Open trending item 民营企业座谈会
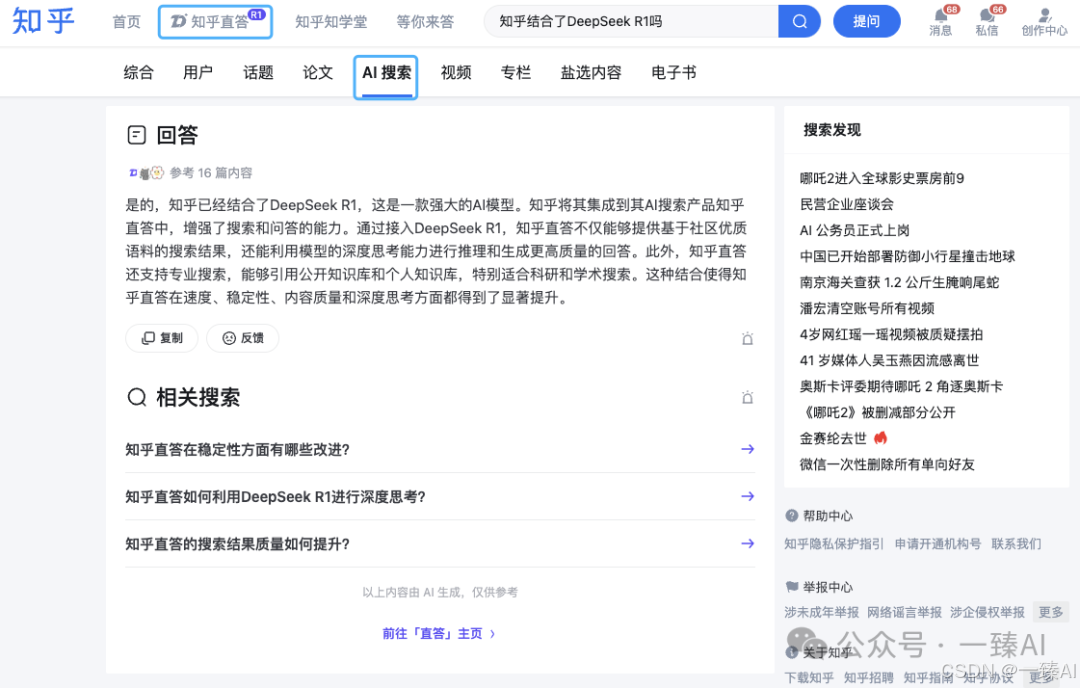Image resolution: width=1080 pixels, height=688 pixels. click(847, 205)
